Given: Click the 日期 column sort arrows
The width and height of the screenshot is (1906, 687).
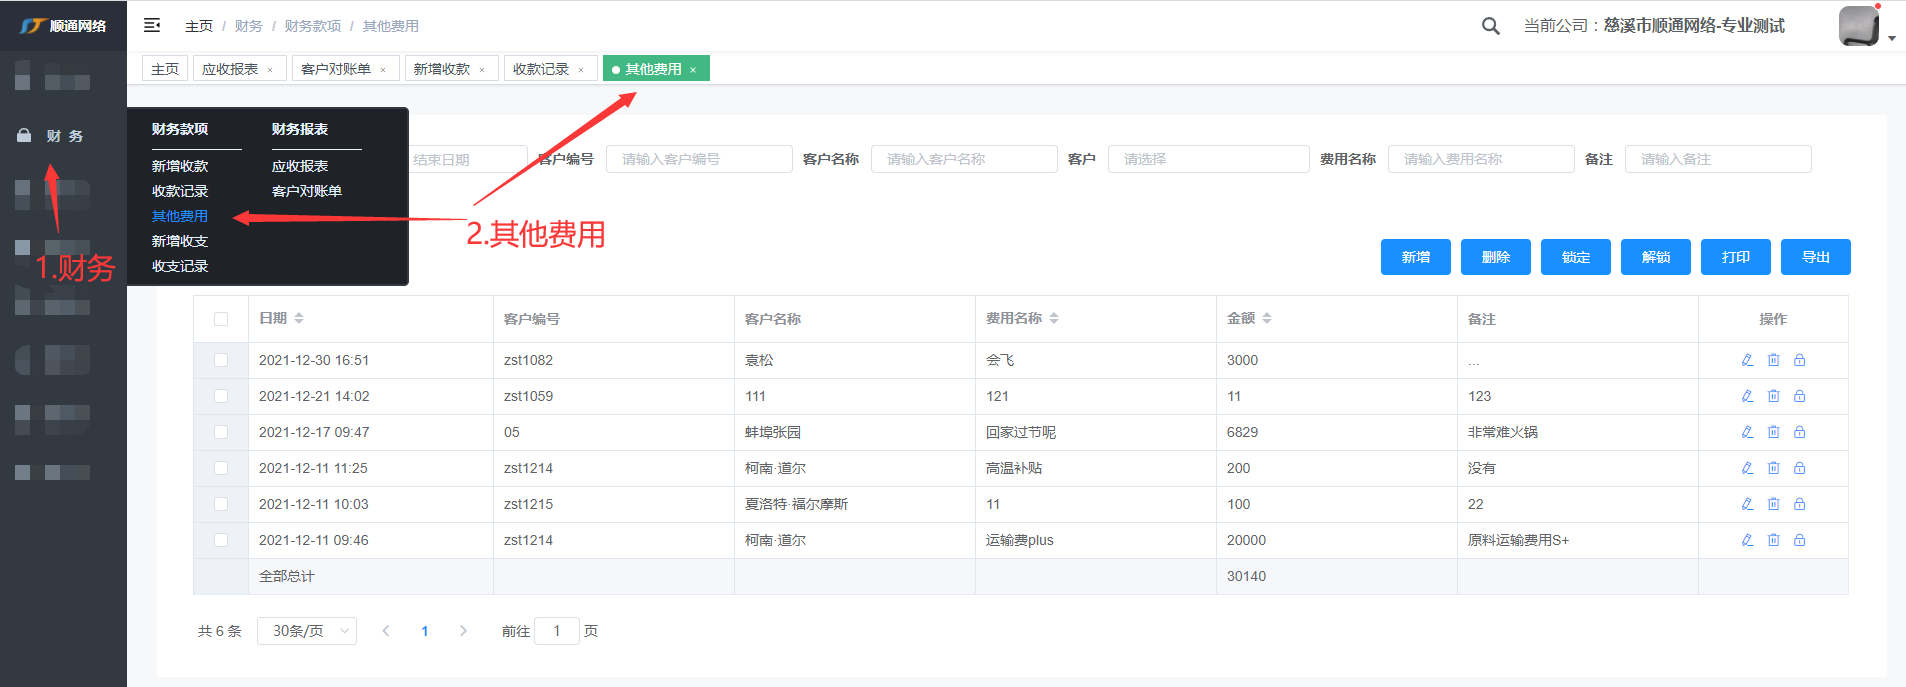Looking at the screenshot, I should [x=299, y=318].
